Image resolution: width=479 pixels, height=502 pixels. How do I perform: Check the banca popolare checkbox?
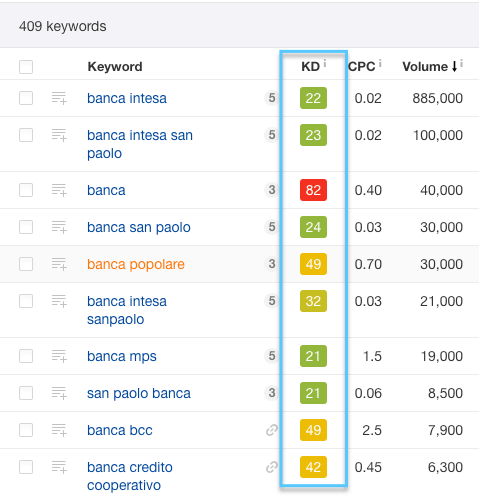point(26,264)
